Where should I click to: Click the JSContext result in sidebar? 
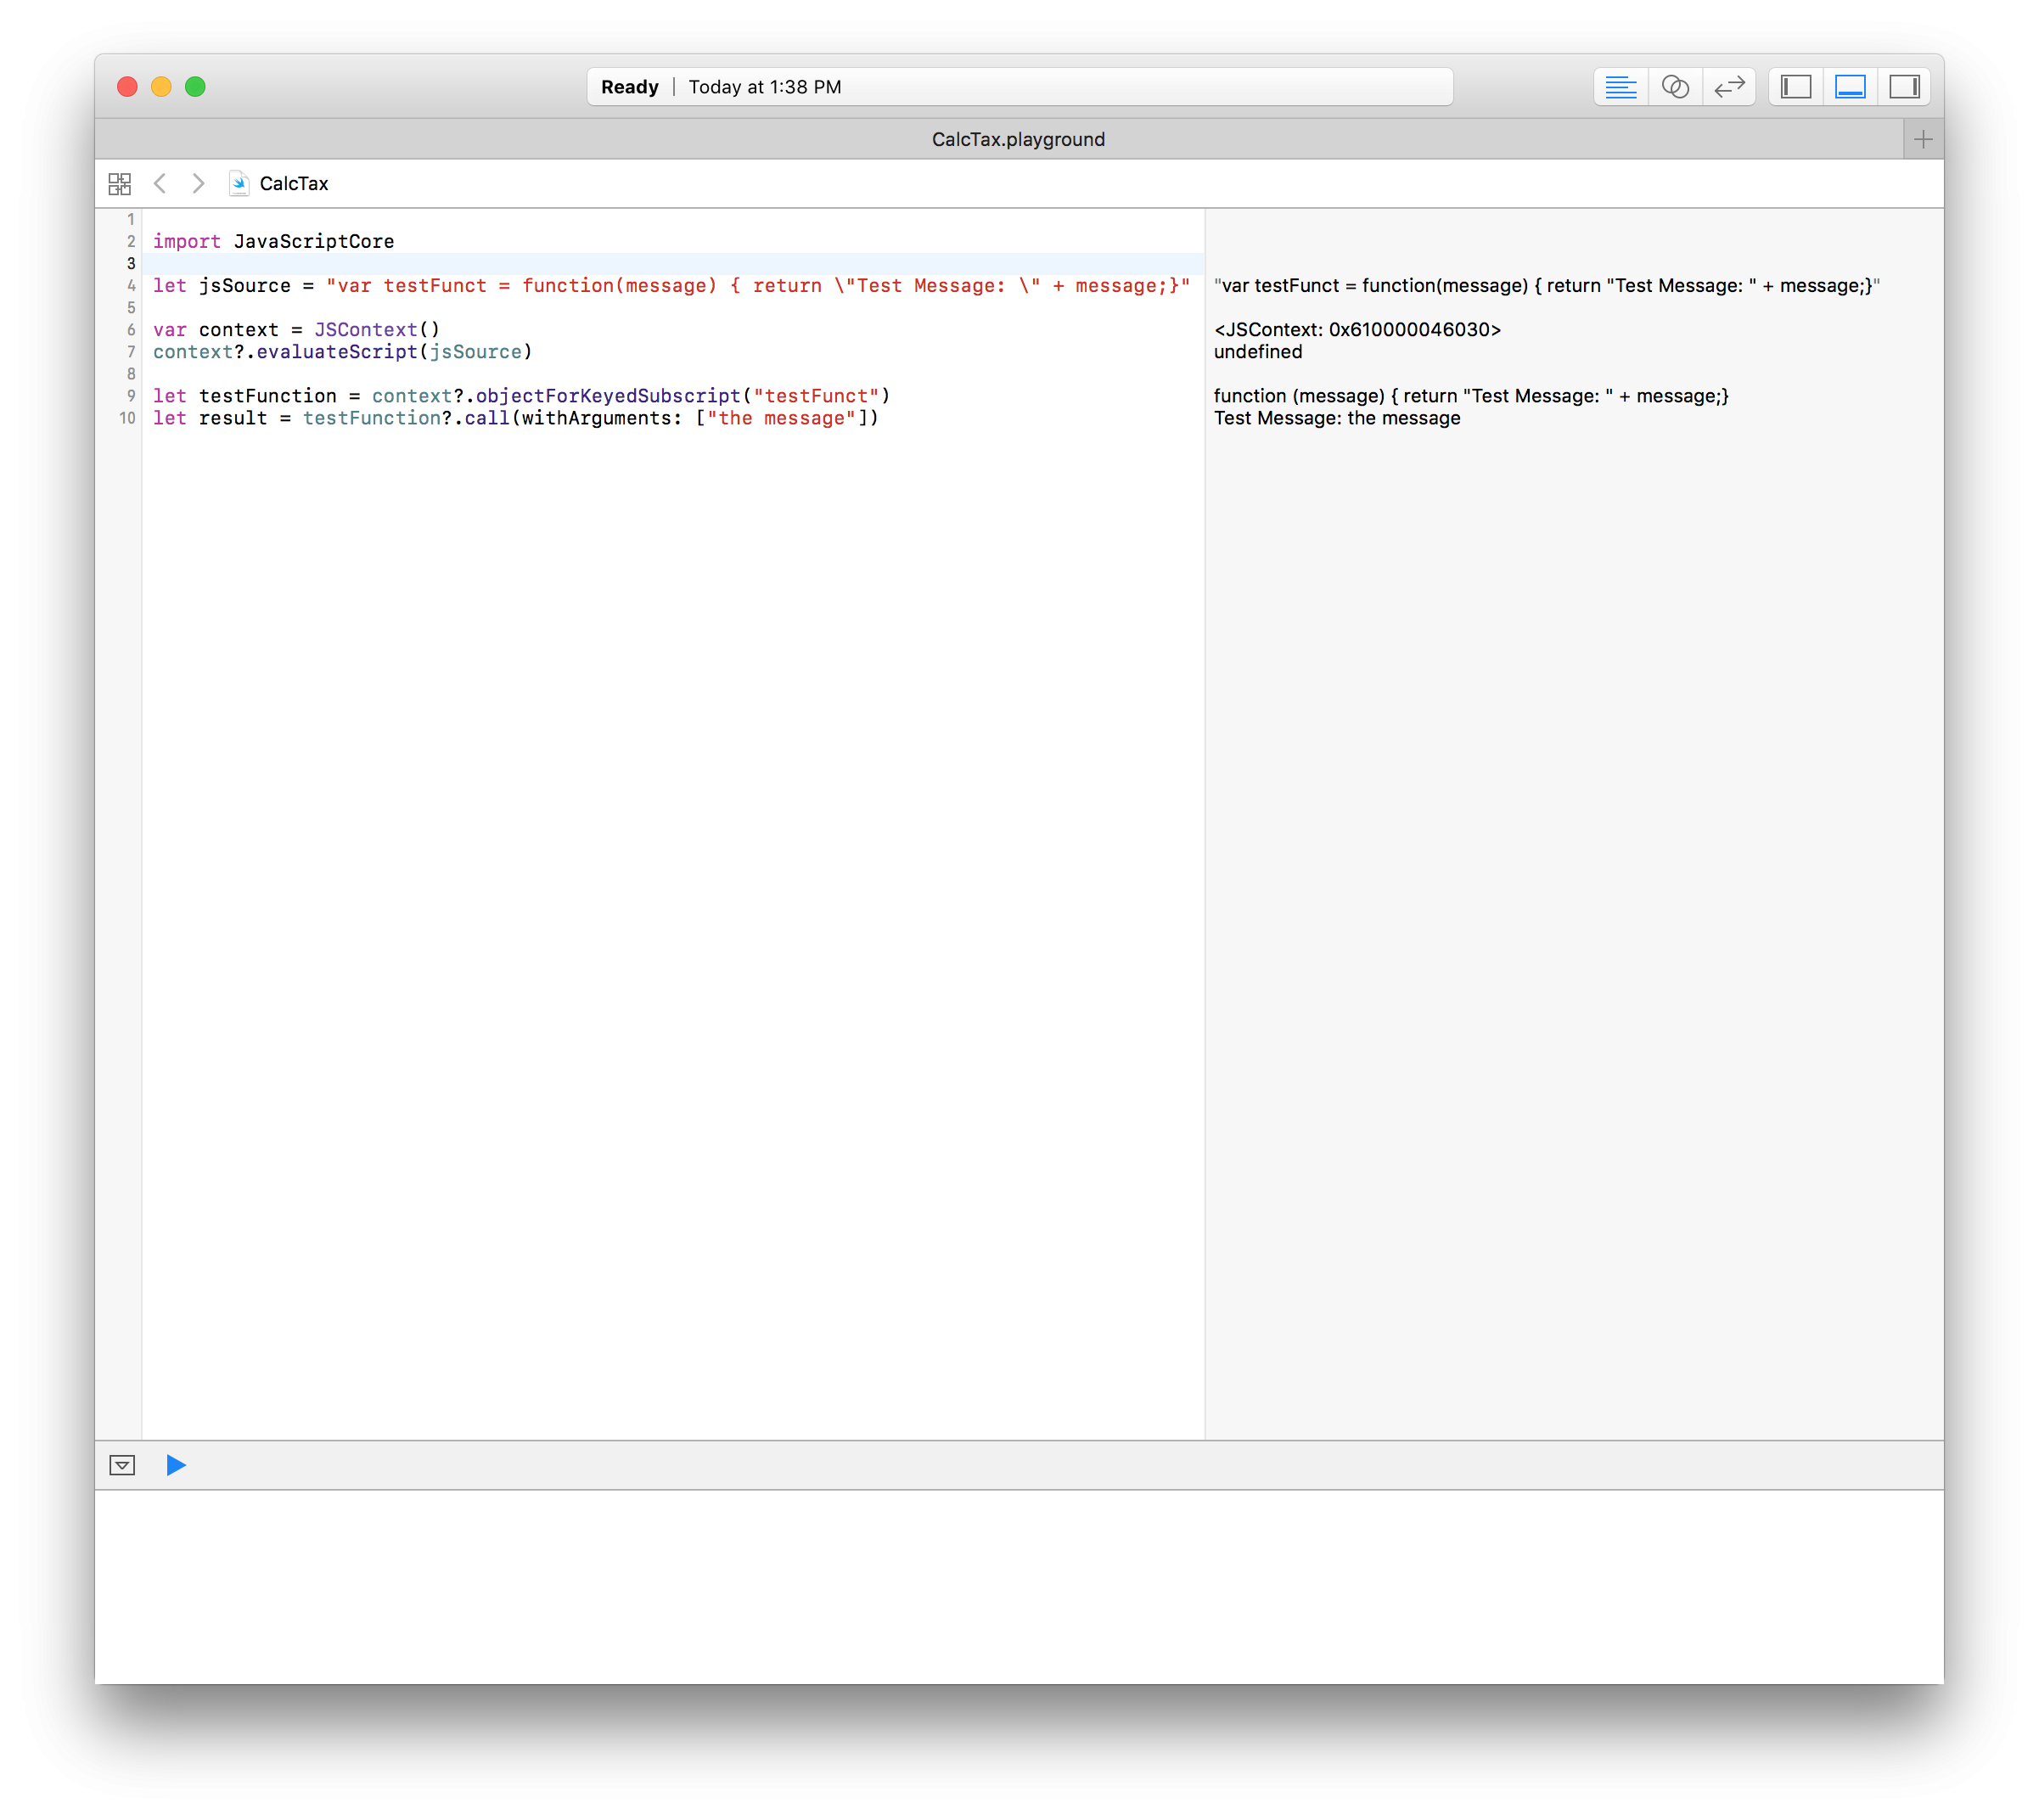[1356, 330]
